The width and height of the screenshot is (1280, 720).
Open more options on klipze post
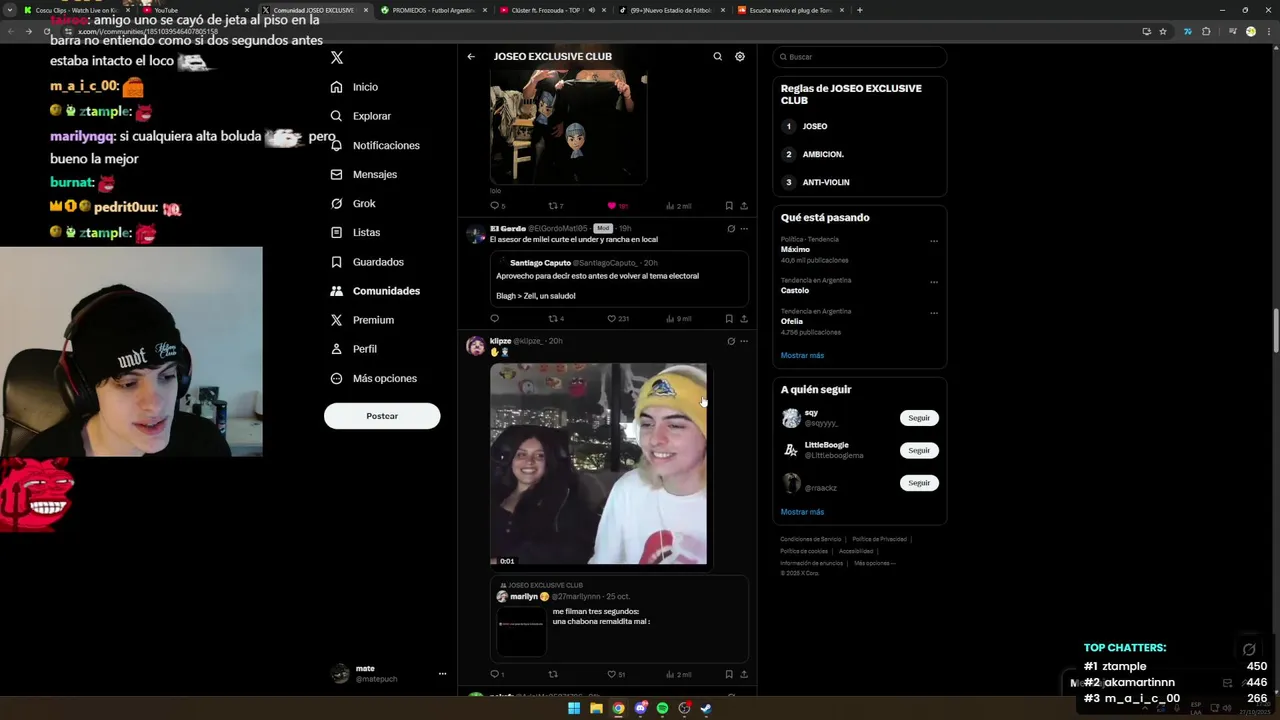[x=744, y=341]
